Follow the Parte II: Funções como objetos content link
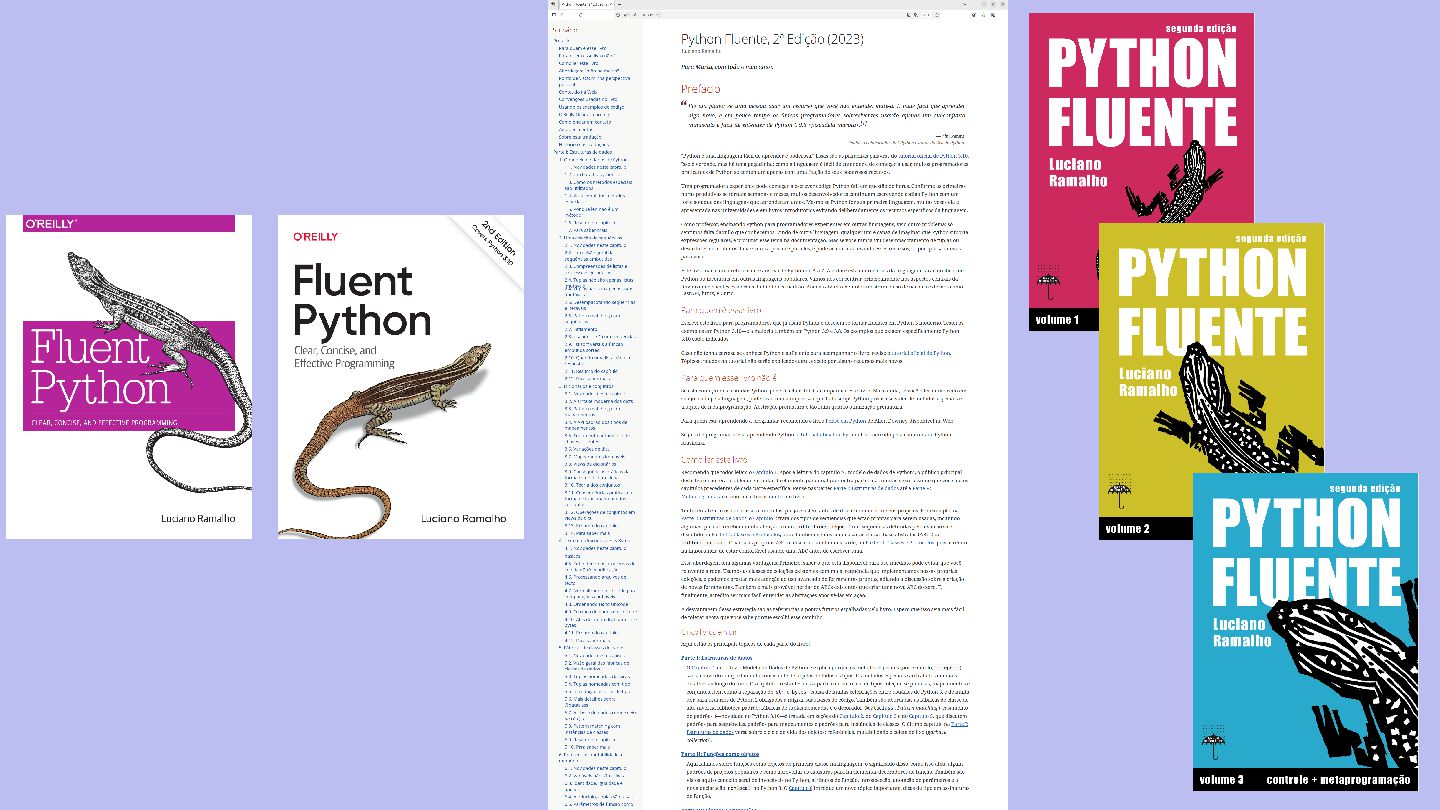The width and height of the screenshot is (1440, 810). (720, 753)
